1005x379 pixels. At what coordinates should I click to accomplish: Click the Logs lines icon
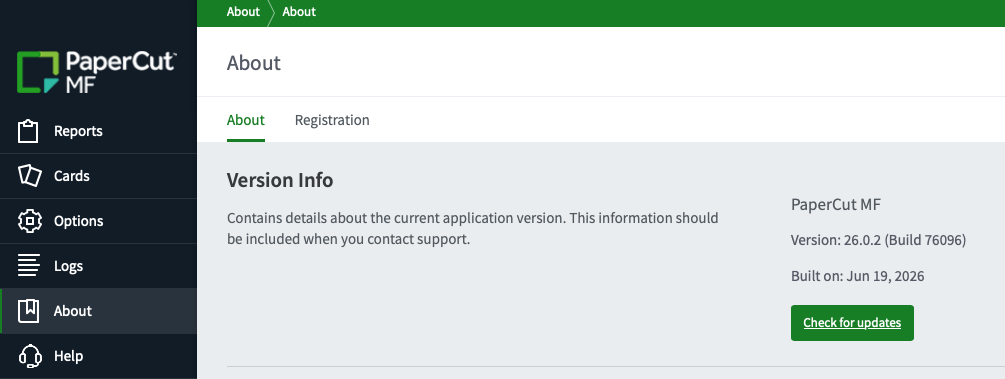tap(29, 265)
